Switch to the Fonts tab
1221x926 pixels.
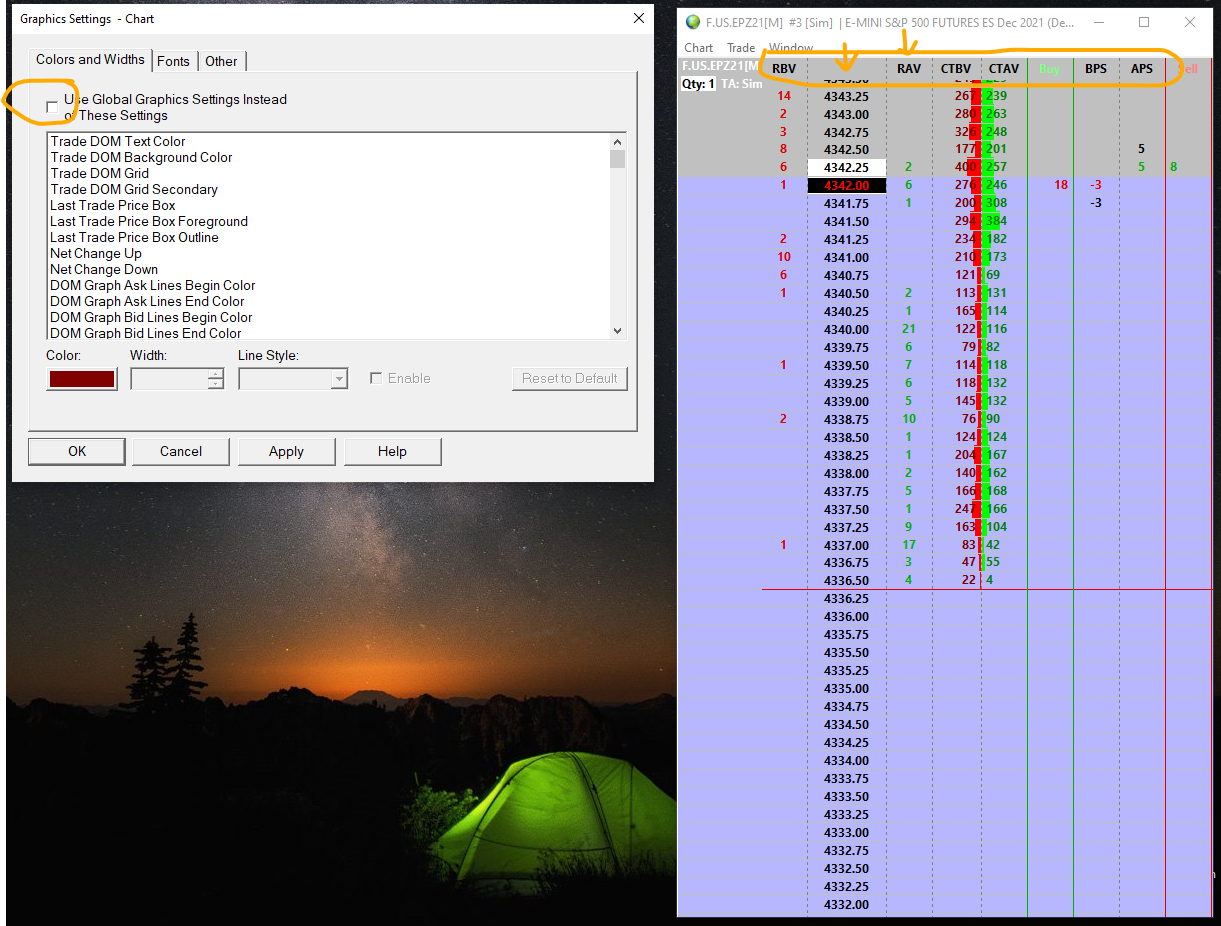[x=173, y=61]
